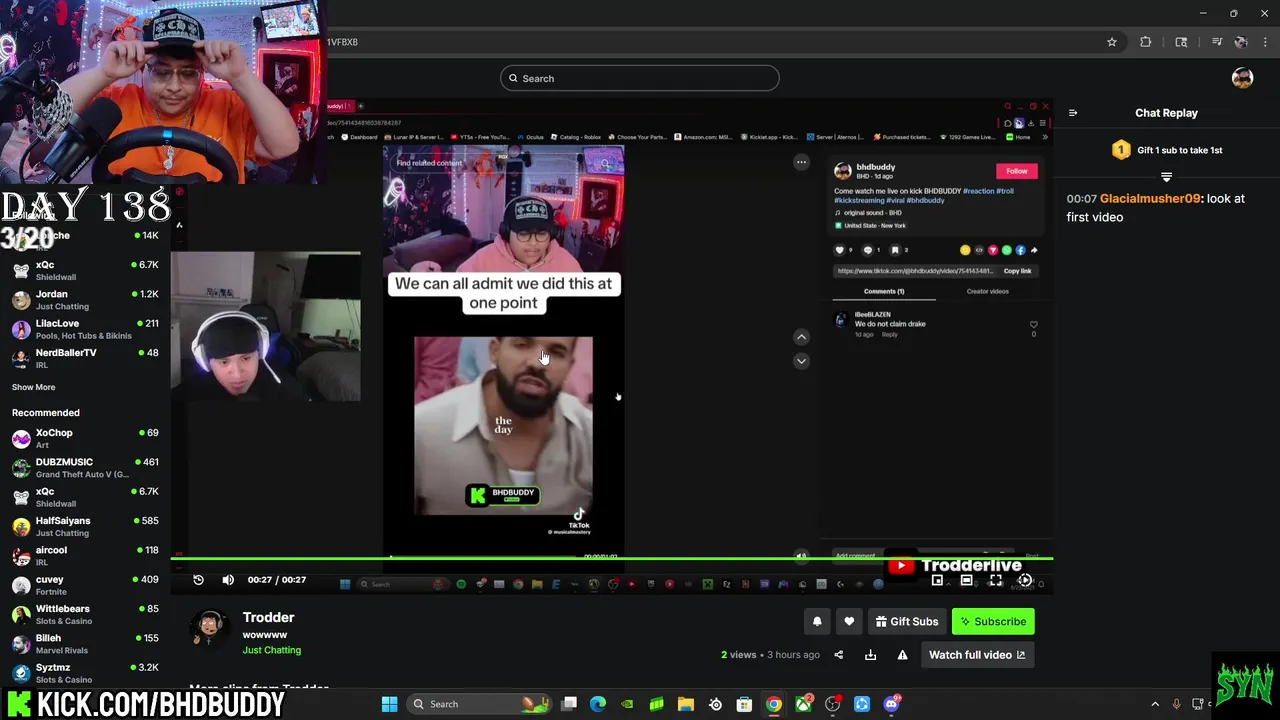Click the Gift 1 sub badge
1280x720 pixels.
pos(1121,150)
